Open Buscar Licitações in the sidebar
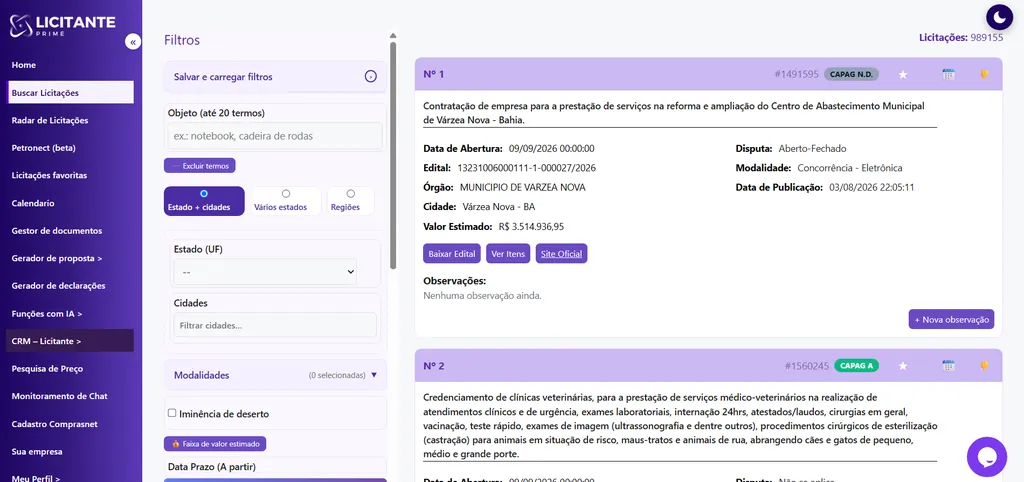Viewport: 1024px width, 482px height. (71, 93)
